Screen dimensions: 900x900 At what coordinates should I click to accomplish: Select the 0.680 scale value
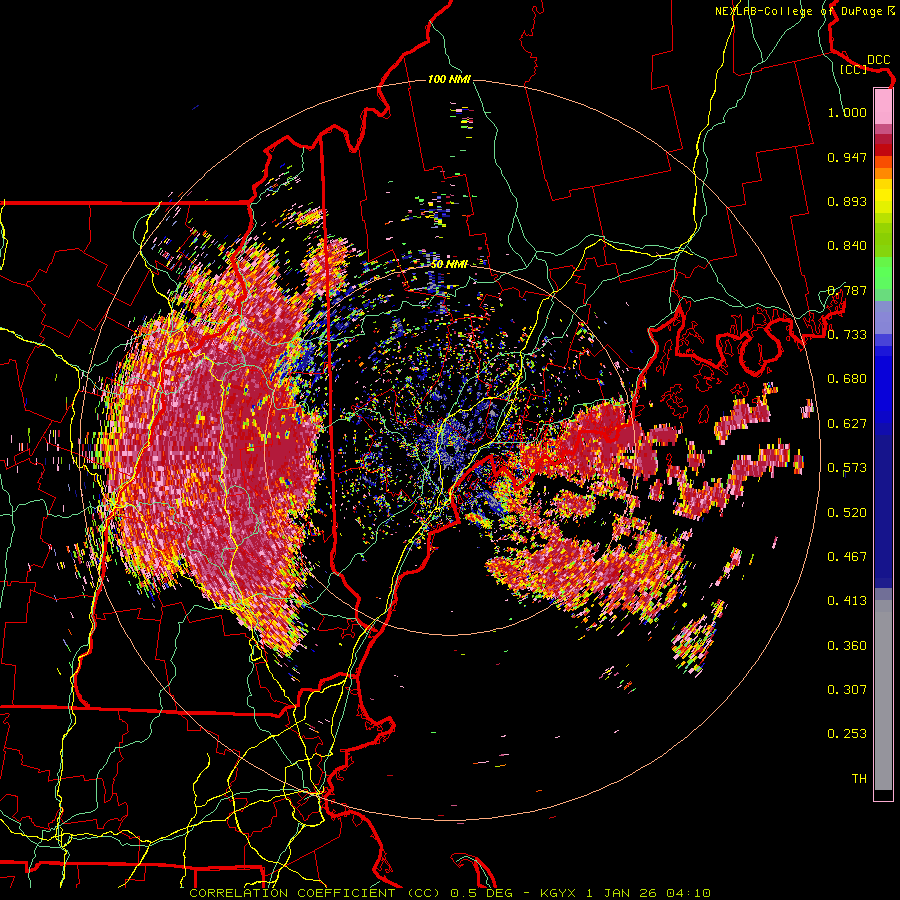(x=847, y=379)
